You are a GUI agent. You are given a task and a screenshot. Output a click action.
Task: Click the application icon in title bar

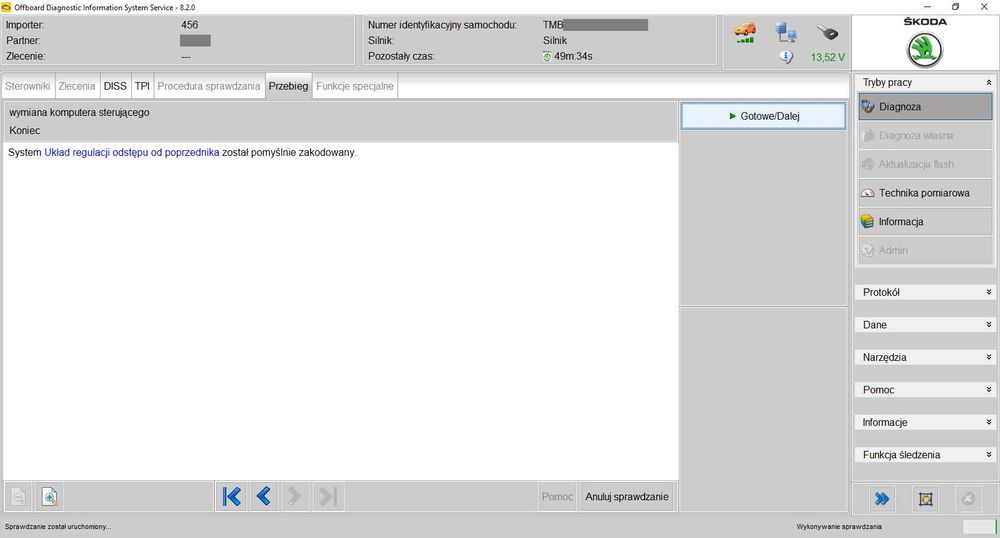(x=6, y=7)
